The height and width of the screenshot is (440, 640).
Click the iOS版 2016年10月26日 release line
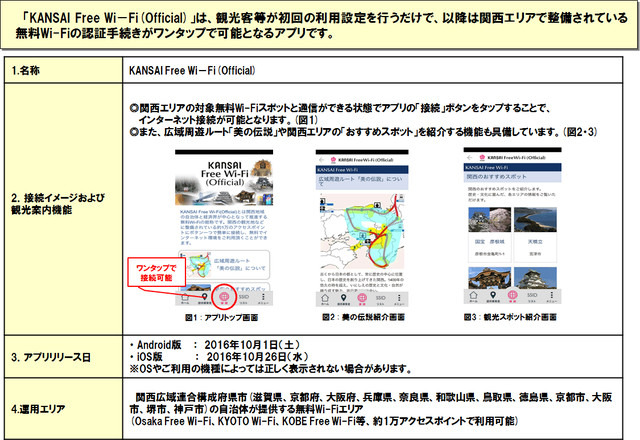coord(219,357)
